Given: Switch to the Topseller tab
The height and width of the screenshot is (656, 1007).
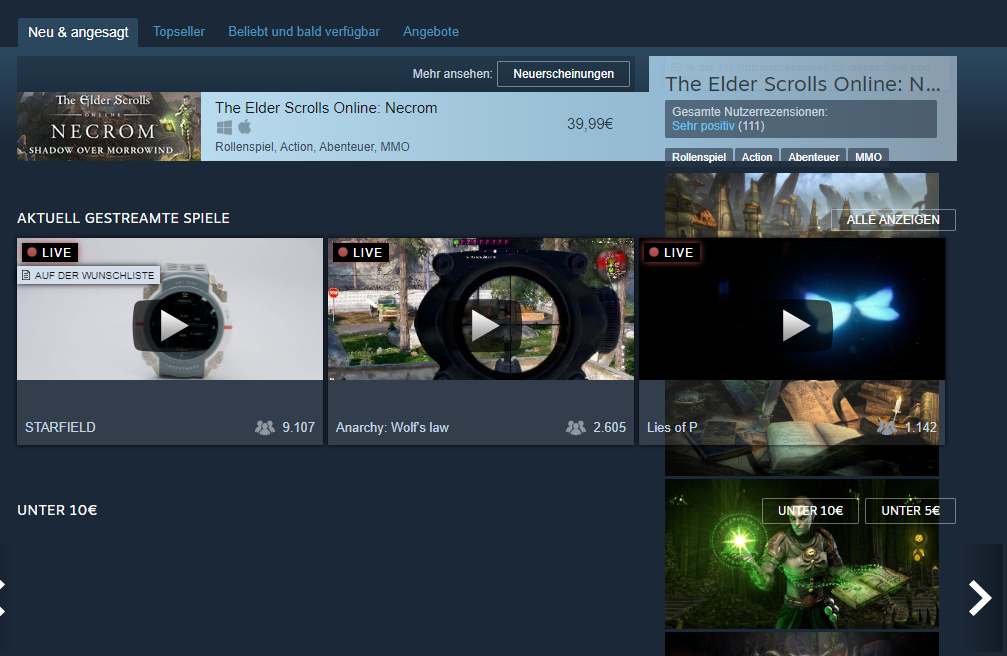Looking at the screenshot, I should pyautogui.click(x=179, y=31).
